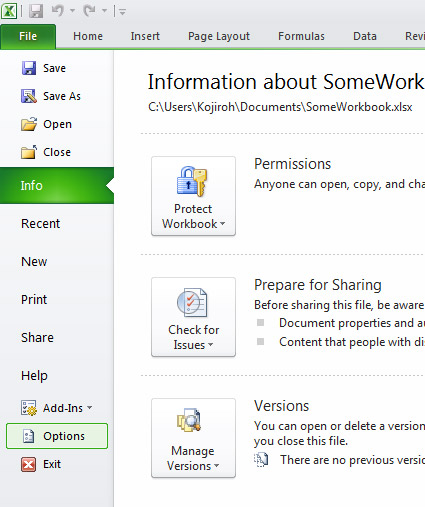
Task: Switch to the Page Layout tab
Action: [219, 36]
